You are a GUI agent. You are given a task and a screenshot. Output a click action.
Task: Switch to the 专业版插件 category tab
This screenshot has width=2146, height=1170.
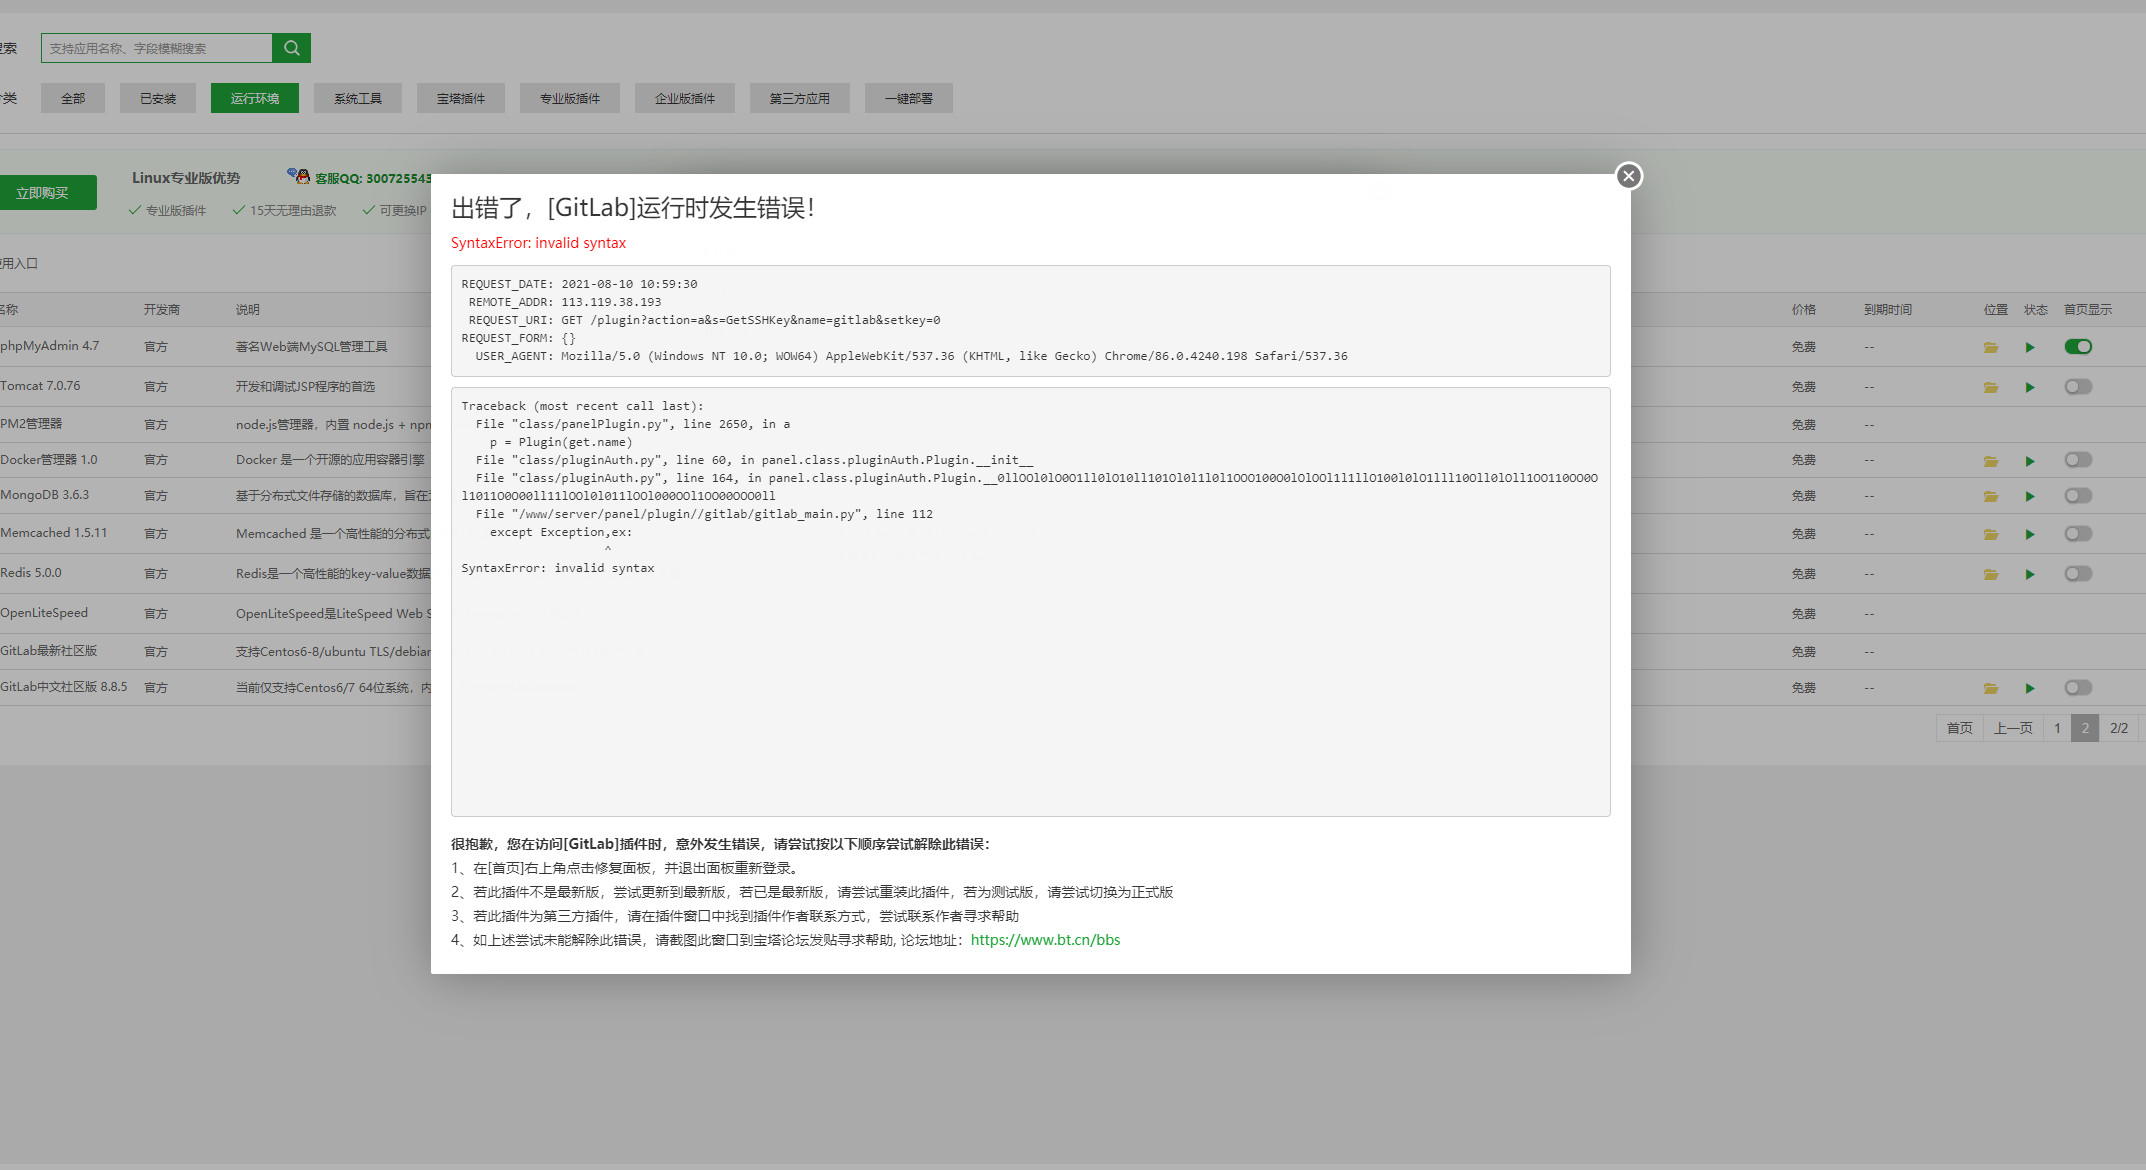(570, 98)
